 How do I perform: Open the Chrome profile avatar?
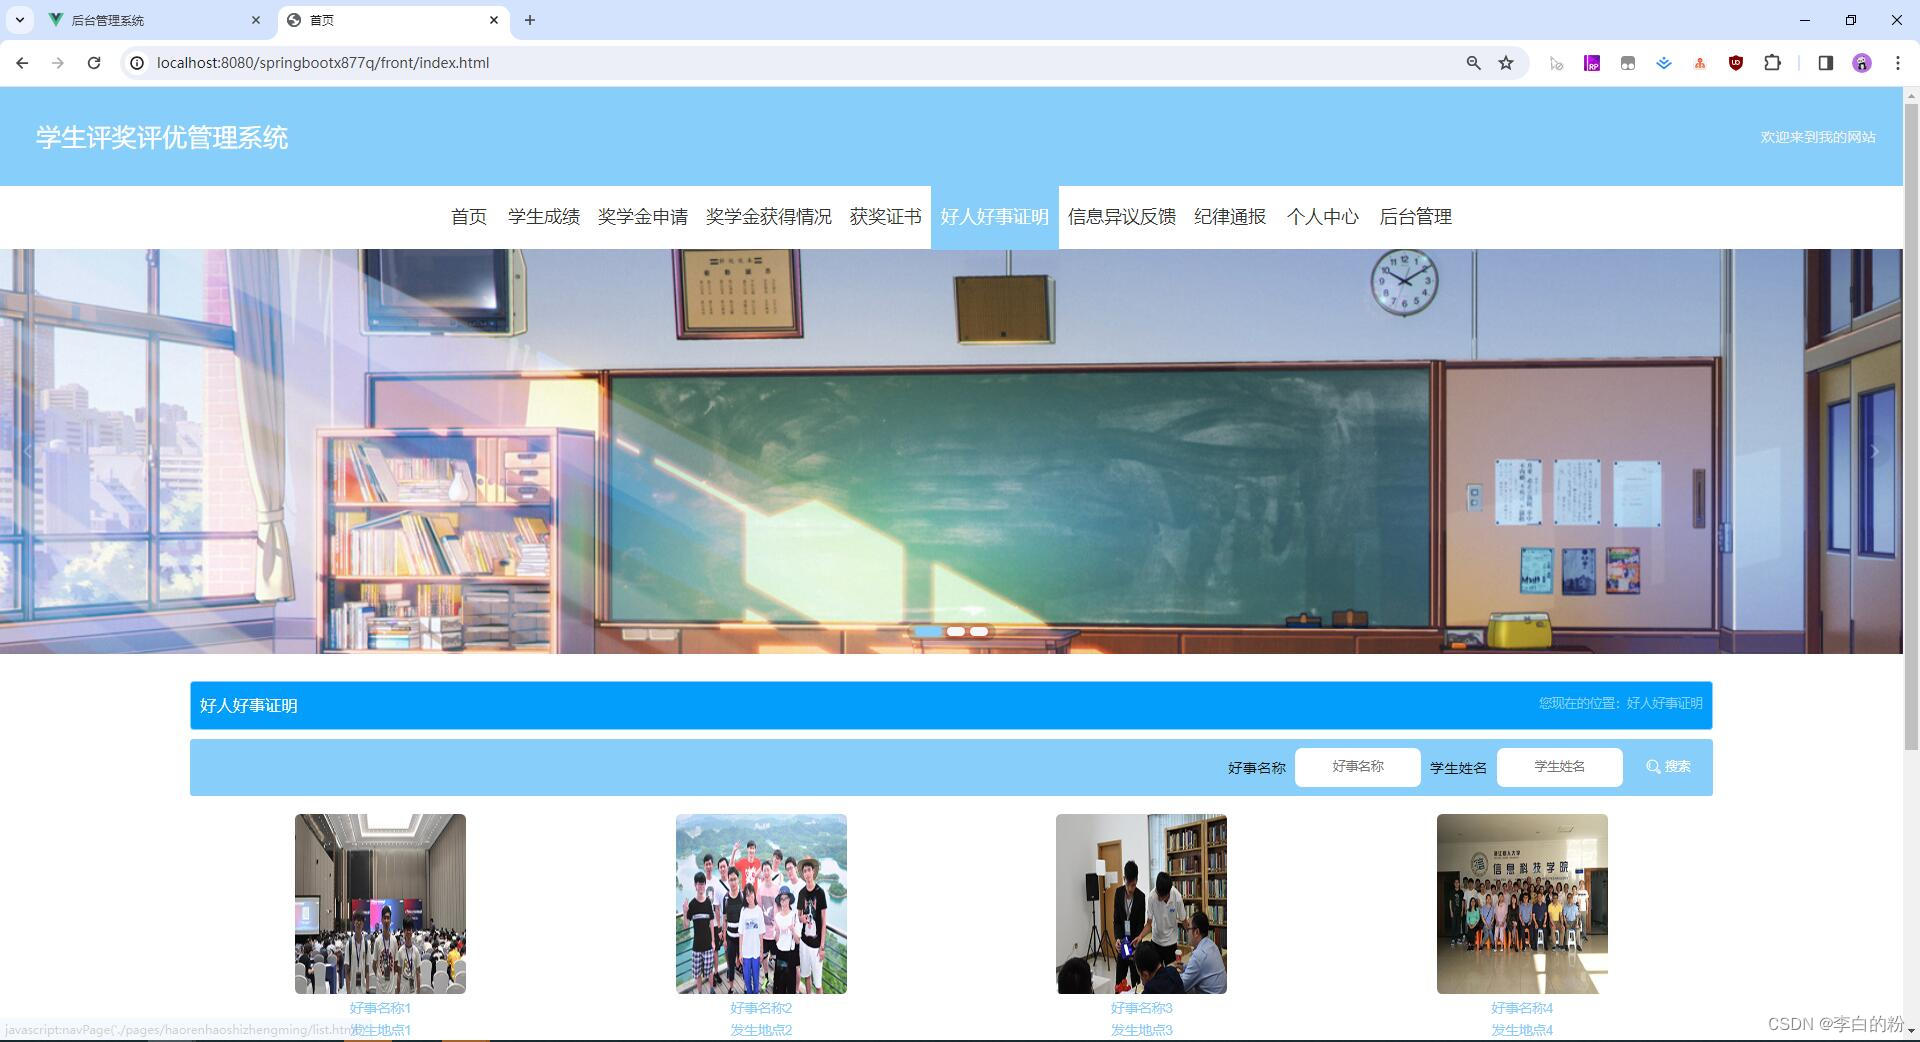click(x=1861, y=63)
